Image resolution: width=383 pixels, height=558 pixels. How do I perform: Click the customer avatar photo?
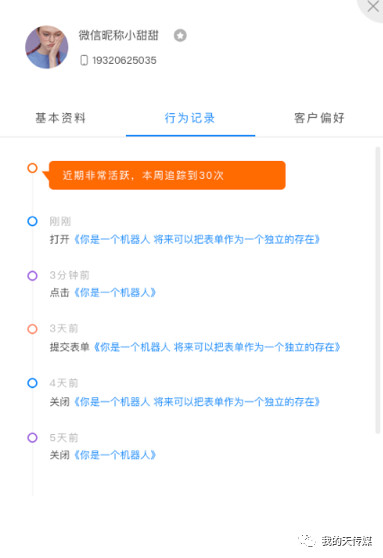click(46, 47)
